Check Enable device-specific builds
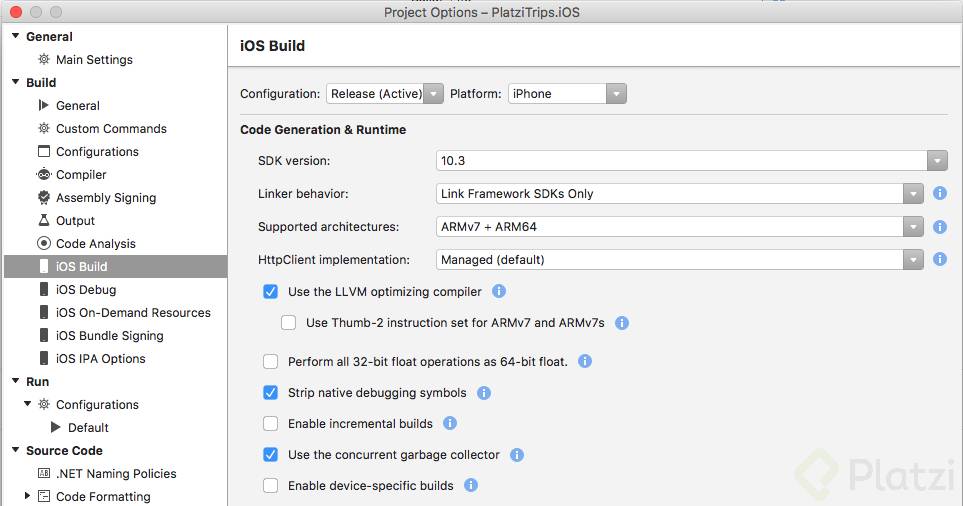The image size is (963, 506). coord(270,486)
